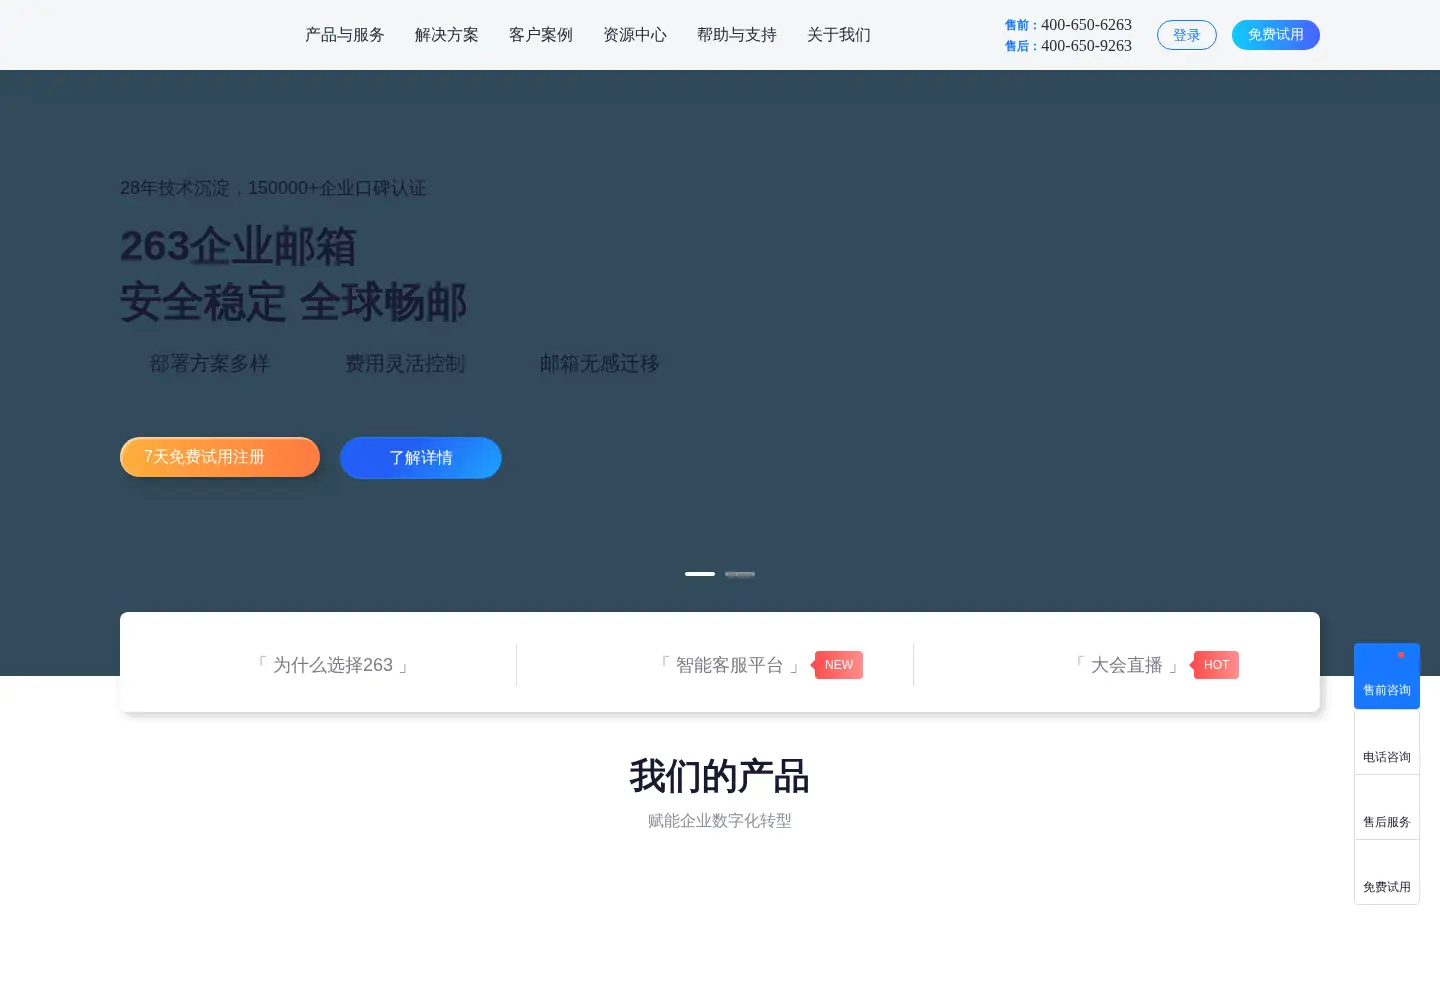Screen dimensions: 1440x1000
Task: Open the 为什么选择263 tab
Action: tap(333, 665)
